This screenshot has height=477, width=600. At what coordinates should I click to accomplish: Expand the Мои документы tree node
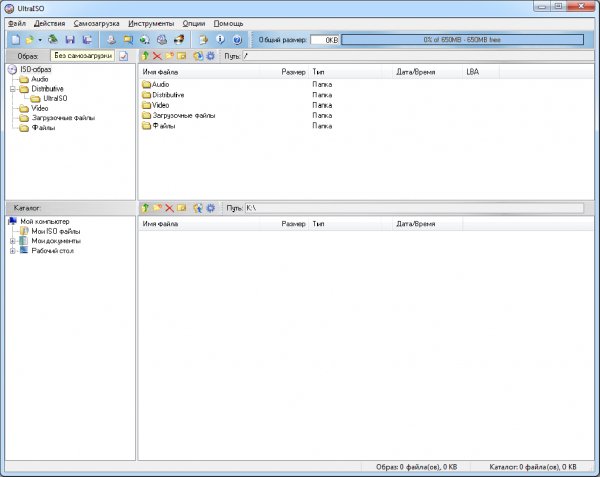13,241
